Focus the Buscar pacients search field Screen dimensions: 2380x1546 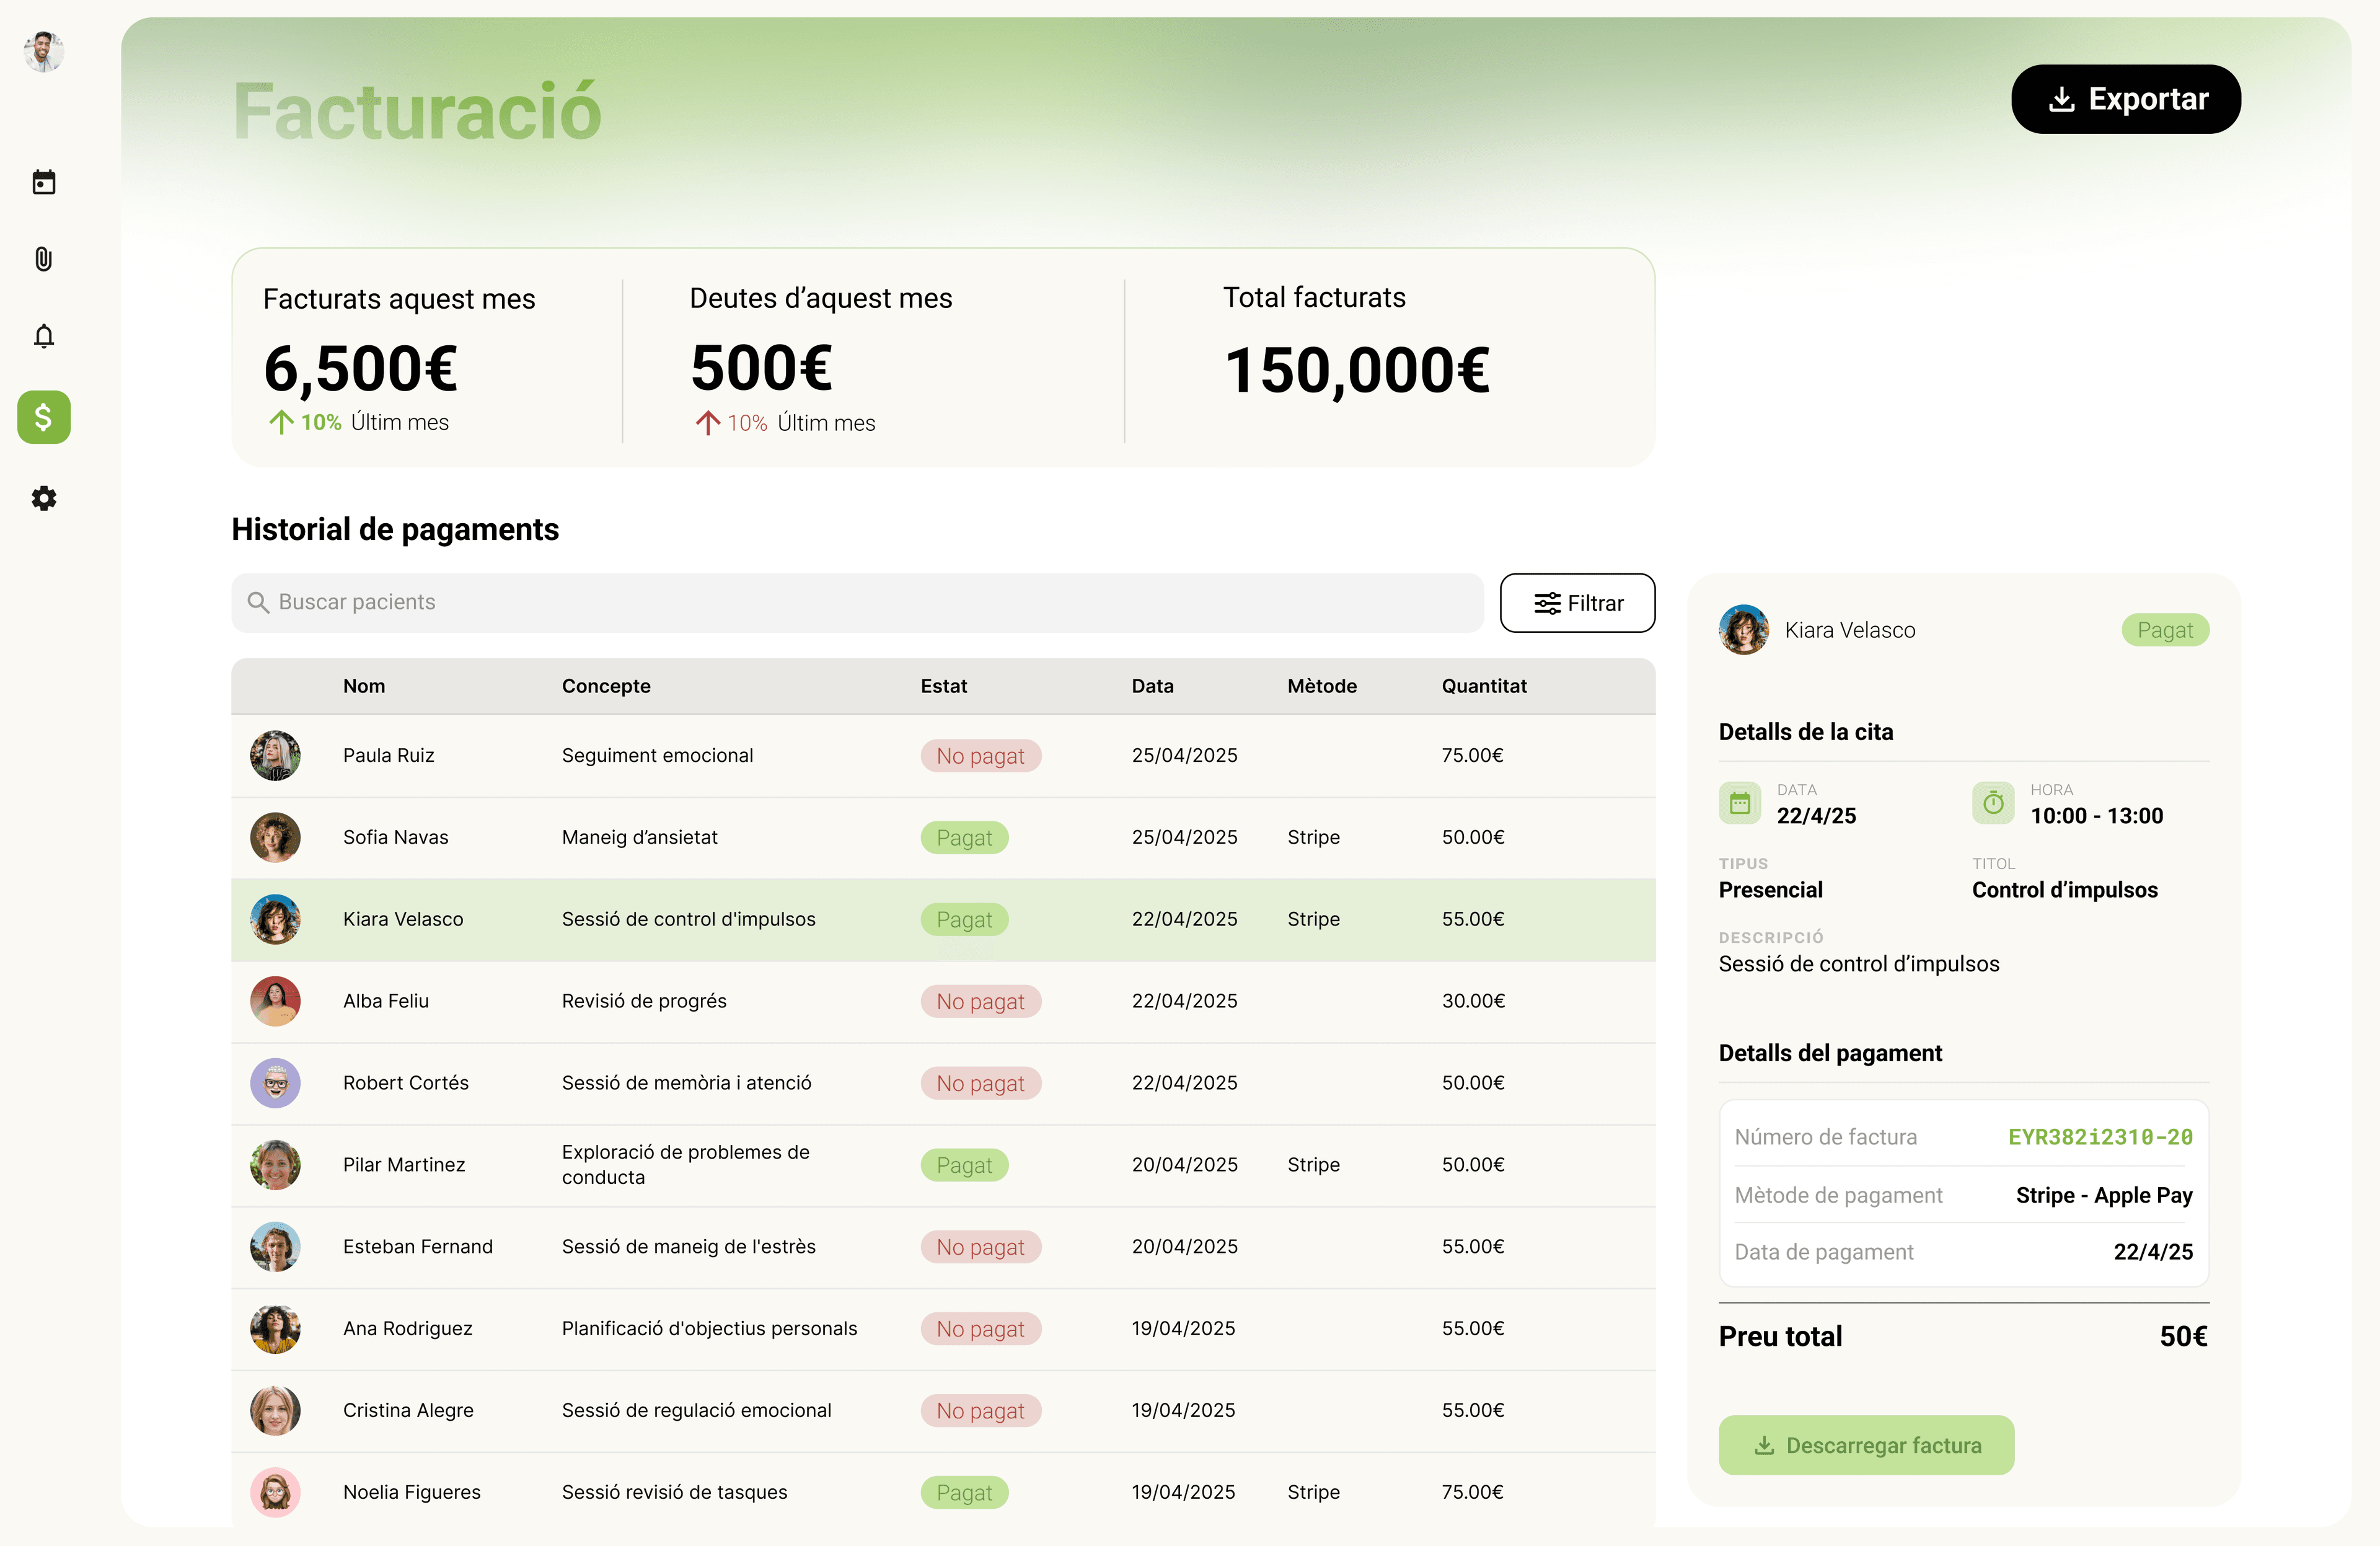(x=857, y=602)
